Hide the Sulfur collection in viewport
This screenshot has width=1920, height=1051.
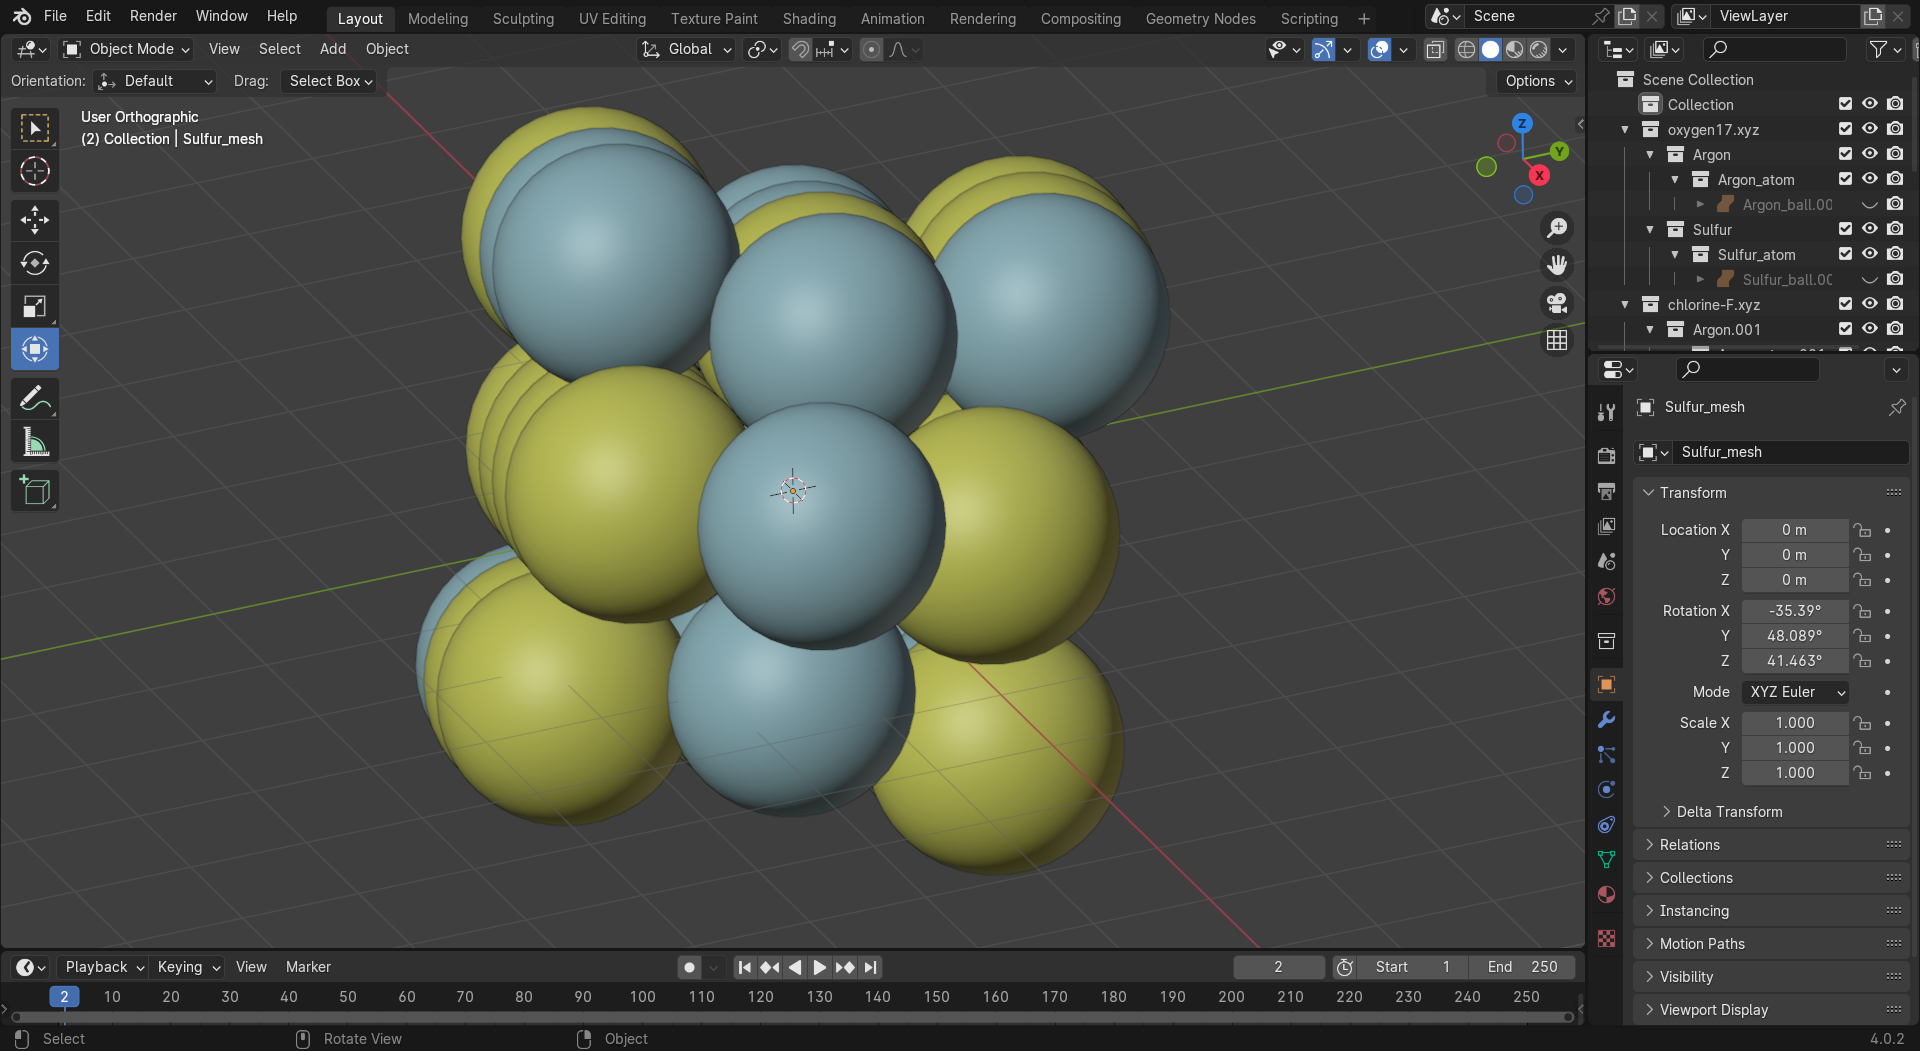click(1869, 229)
